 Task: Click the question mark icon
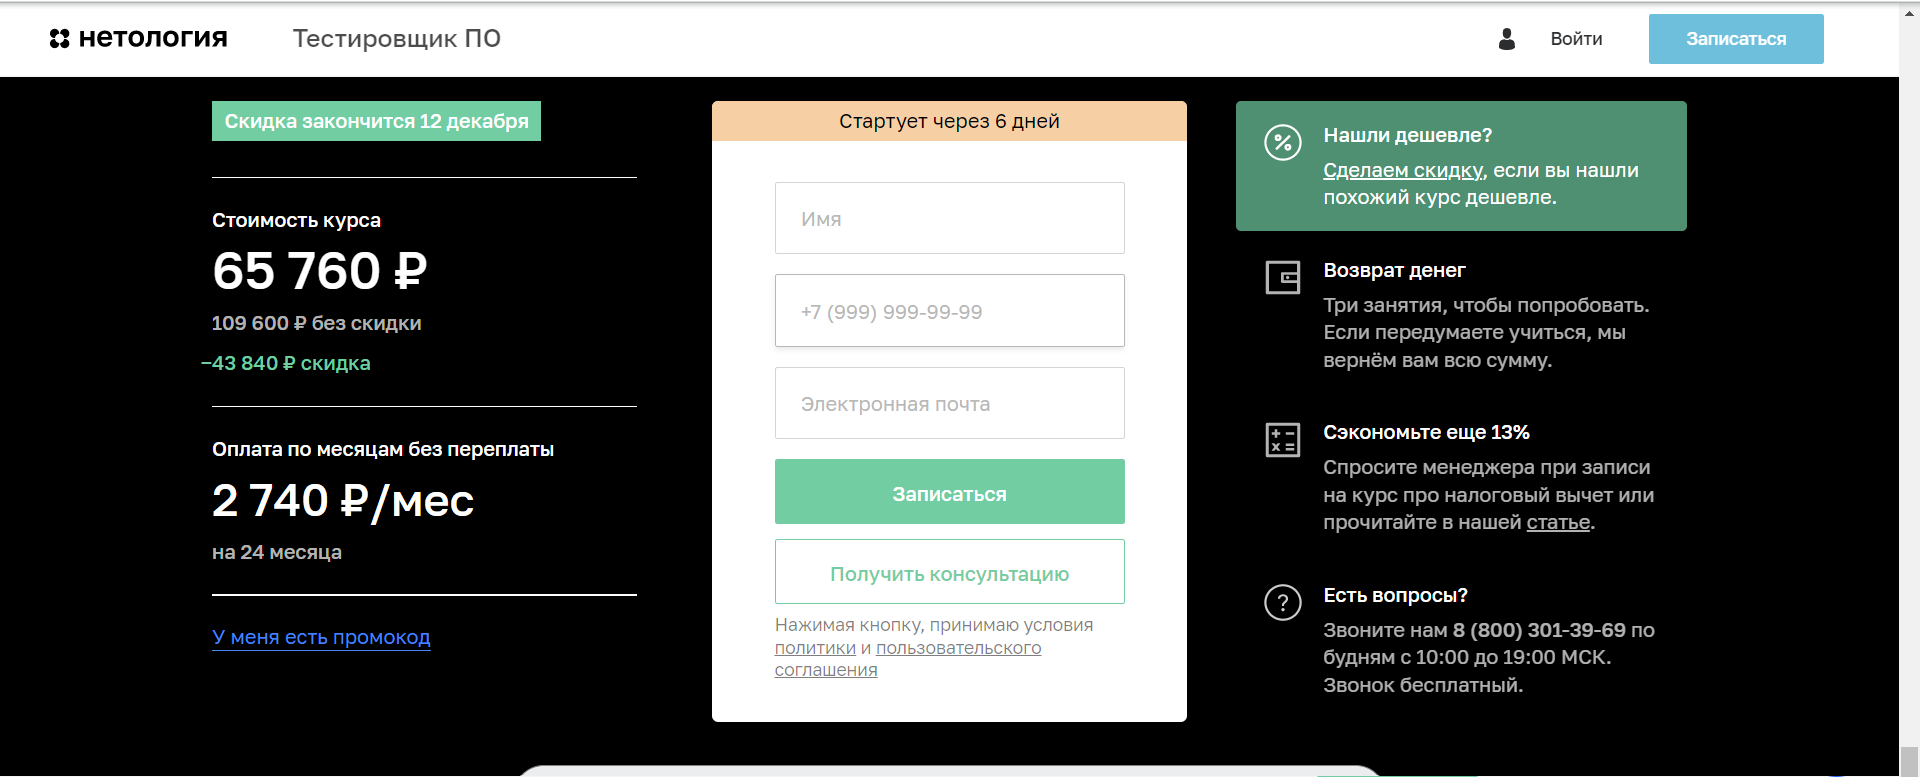pyautogui.click(x=1283, y=602)
